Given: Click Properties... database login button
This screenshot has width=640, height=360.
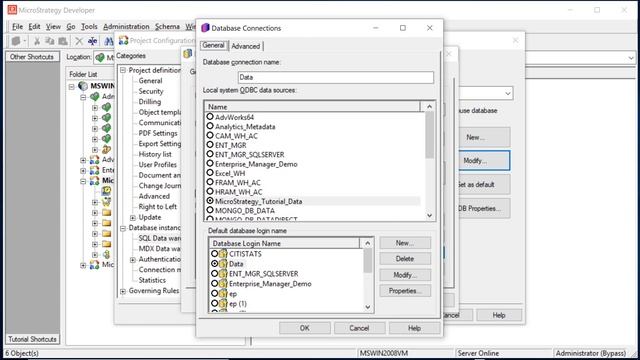Looking at the screenshot, I should 405,291.
